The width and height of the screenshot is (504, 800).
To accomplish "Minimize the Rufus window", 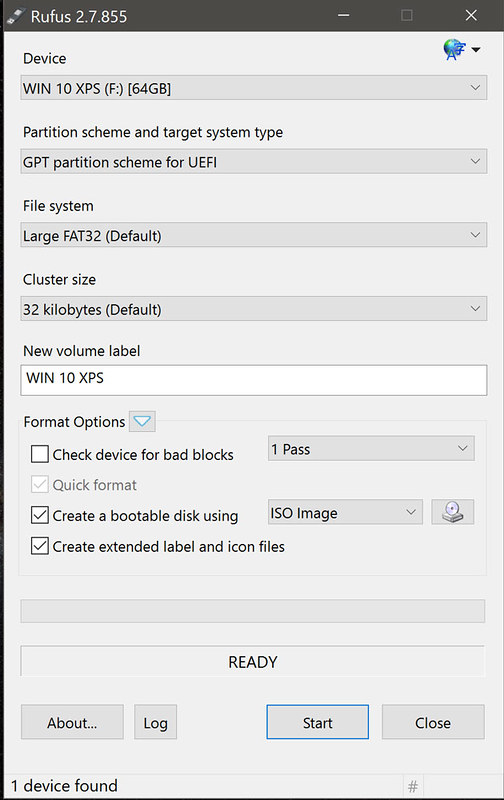I will point(344,15).
